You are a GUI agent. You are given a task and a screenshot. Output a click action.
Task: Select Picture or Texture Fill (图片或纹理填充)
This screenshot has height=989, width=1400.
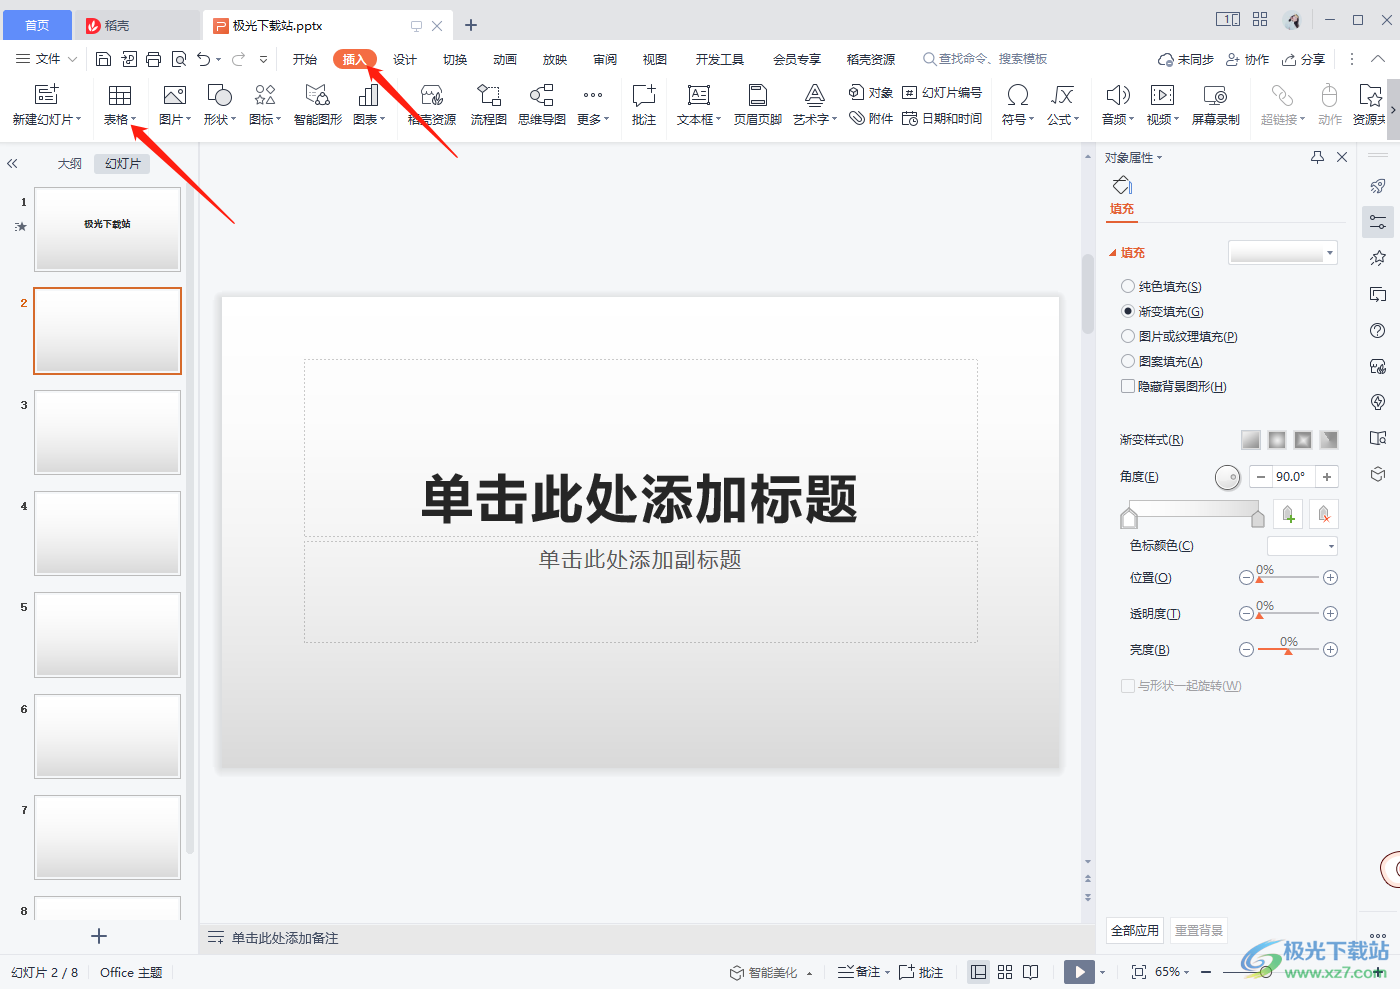coord(1128,336)
